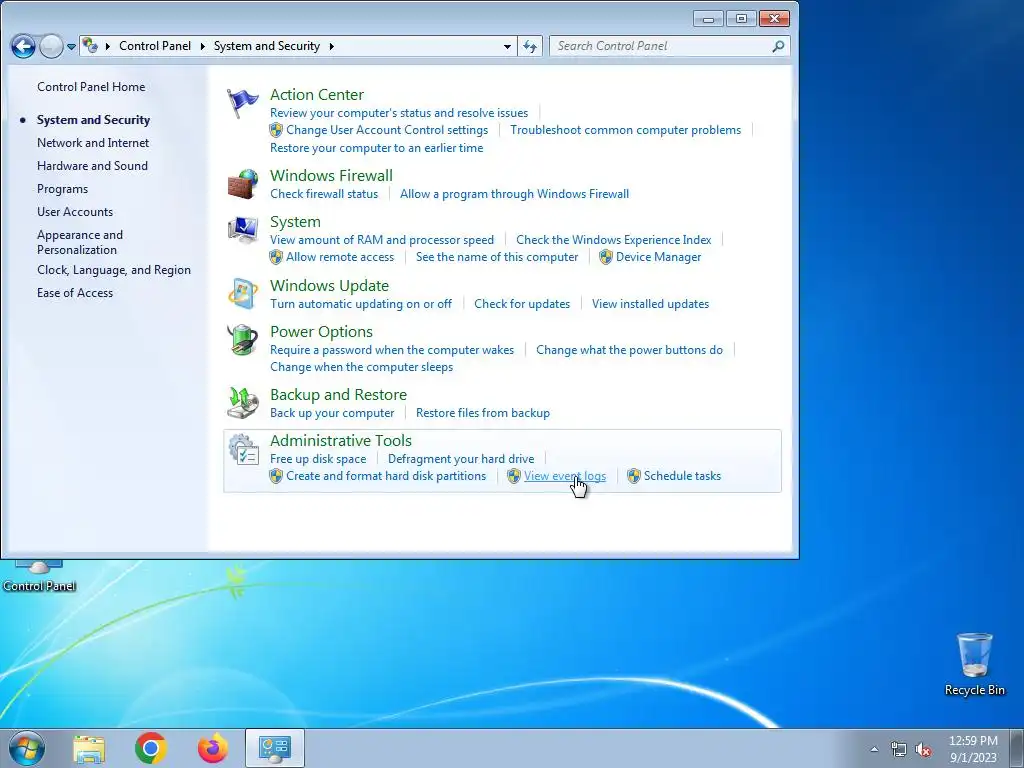Select Network and Internet in sidebar
This screenshot has height=768, width=1024.
pos(93,143)
